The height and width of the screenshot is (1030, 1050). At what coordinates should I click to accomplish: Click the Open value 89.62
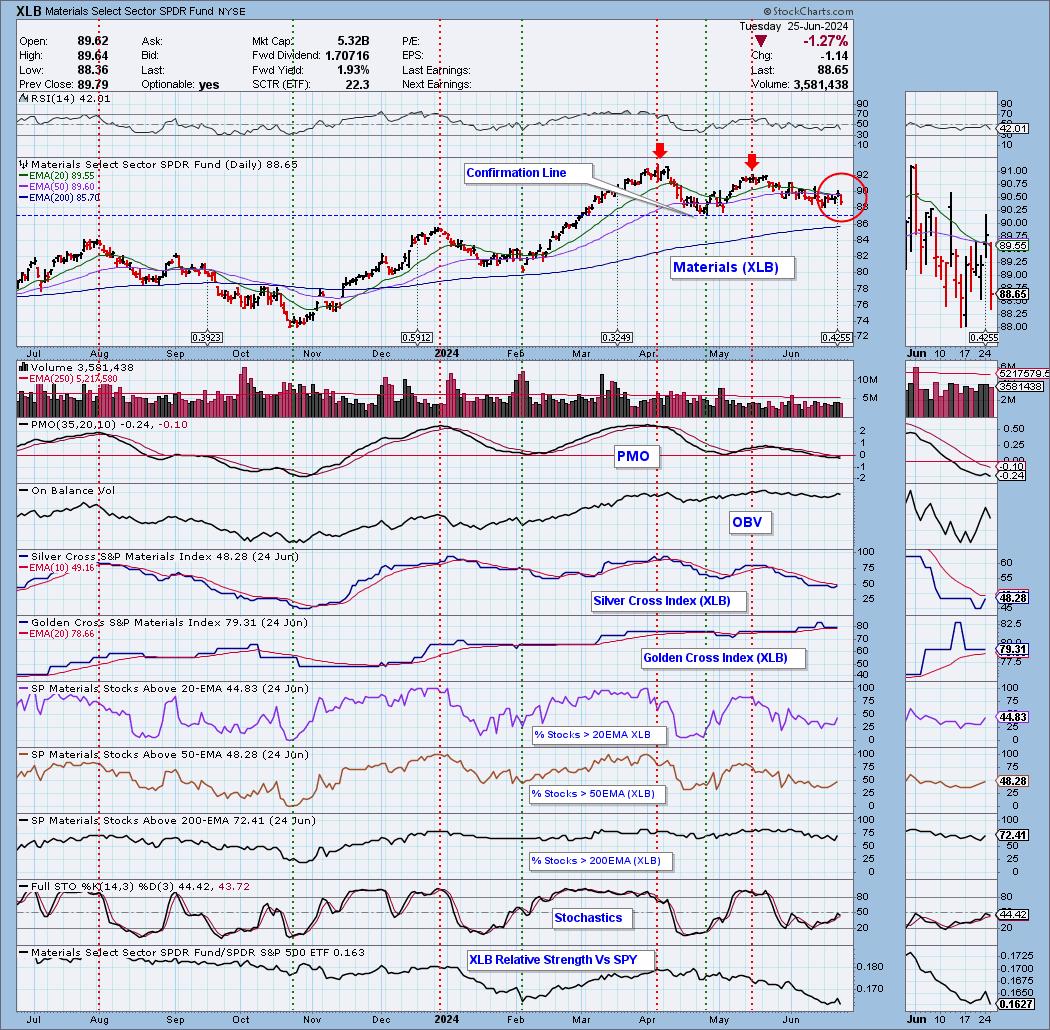(92, 41)
